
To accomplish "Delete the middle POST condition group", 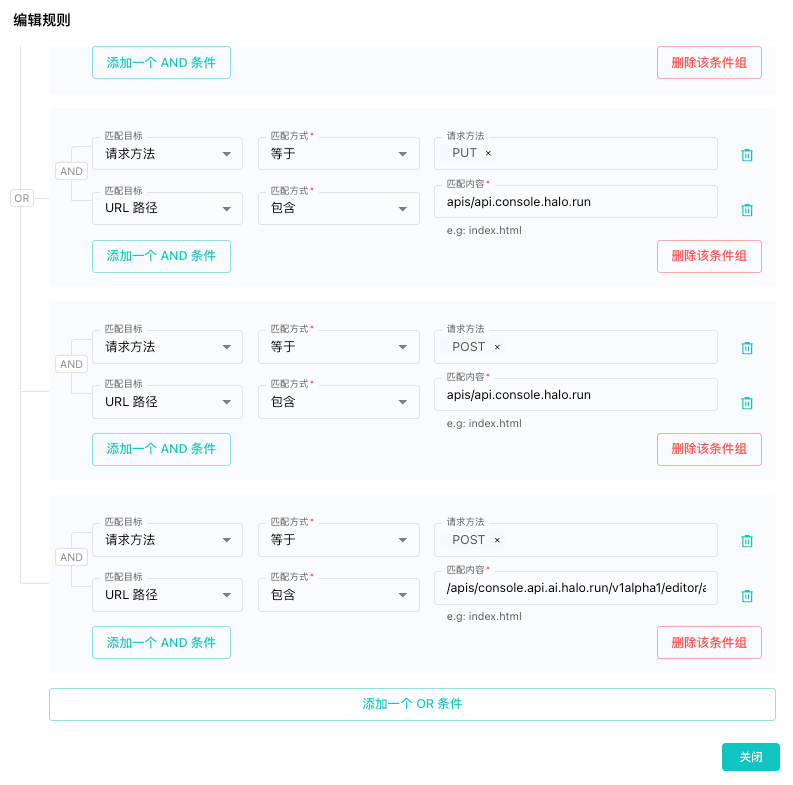I will [x=709, y=449].
